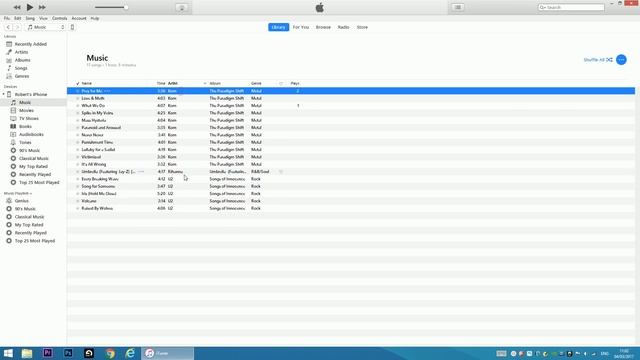Image resolution: width=640 pixels, height=360 pixels.
Task: Sort by the Genre column header
Action: pyautogui.click(x=256, y=83)
